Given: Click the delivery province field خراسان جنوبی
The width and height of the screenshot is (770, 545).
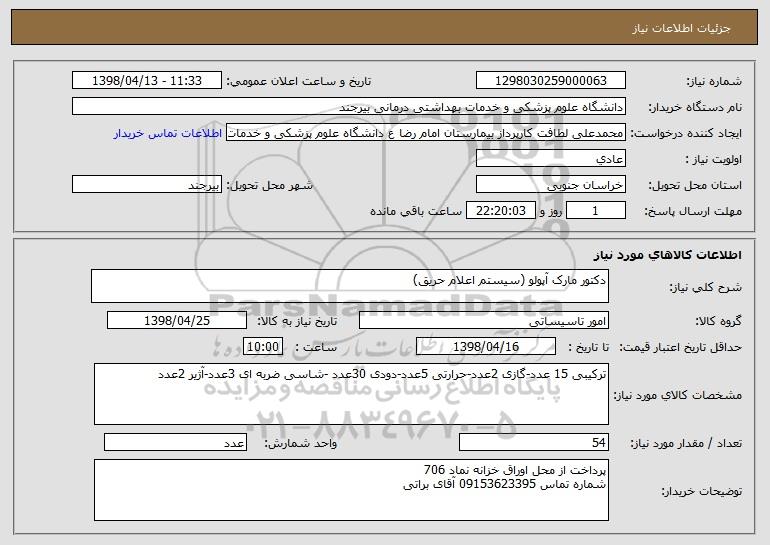Looking at the screenshot, I should click(x=550, y=185).
